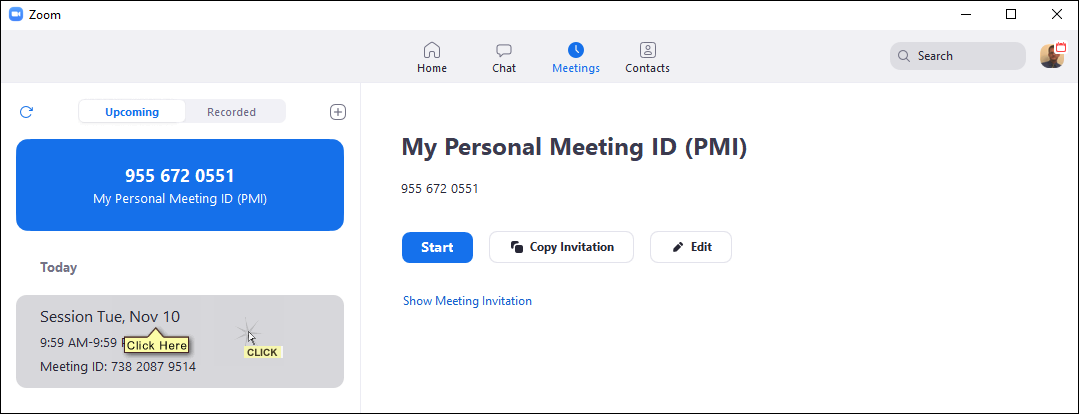Select the Meetings tab
The image size is (1079, 414).
pos(575,58)
